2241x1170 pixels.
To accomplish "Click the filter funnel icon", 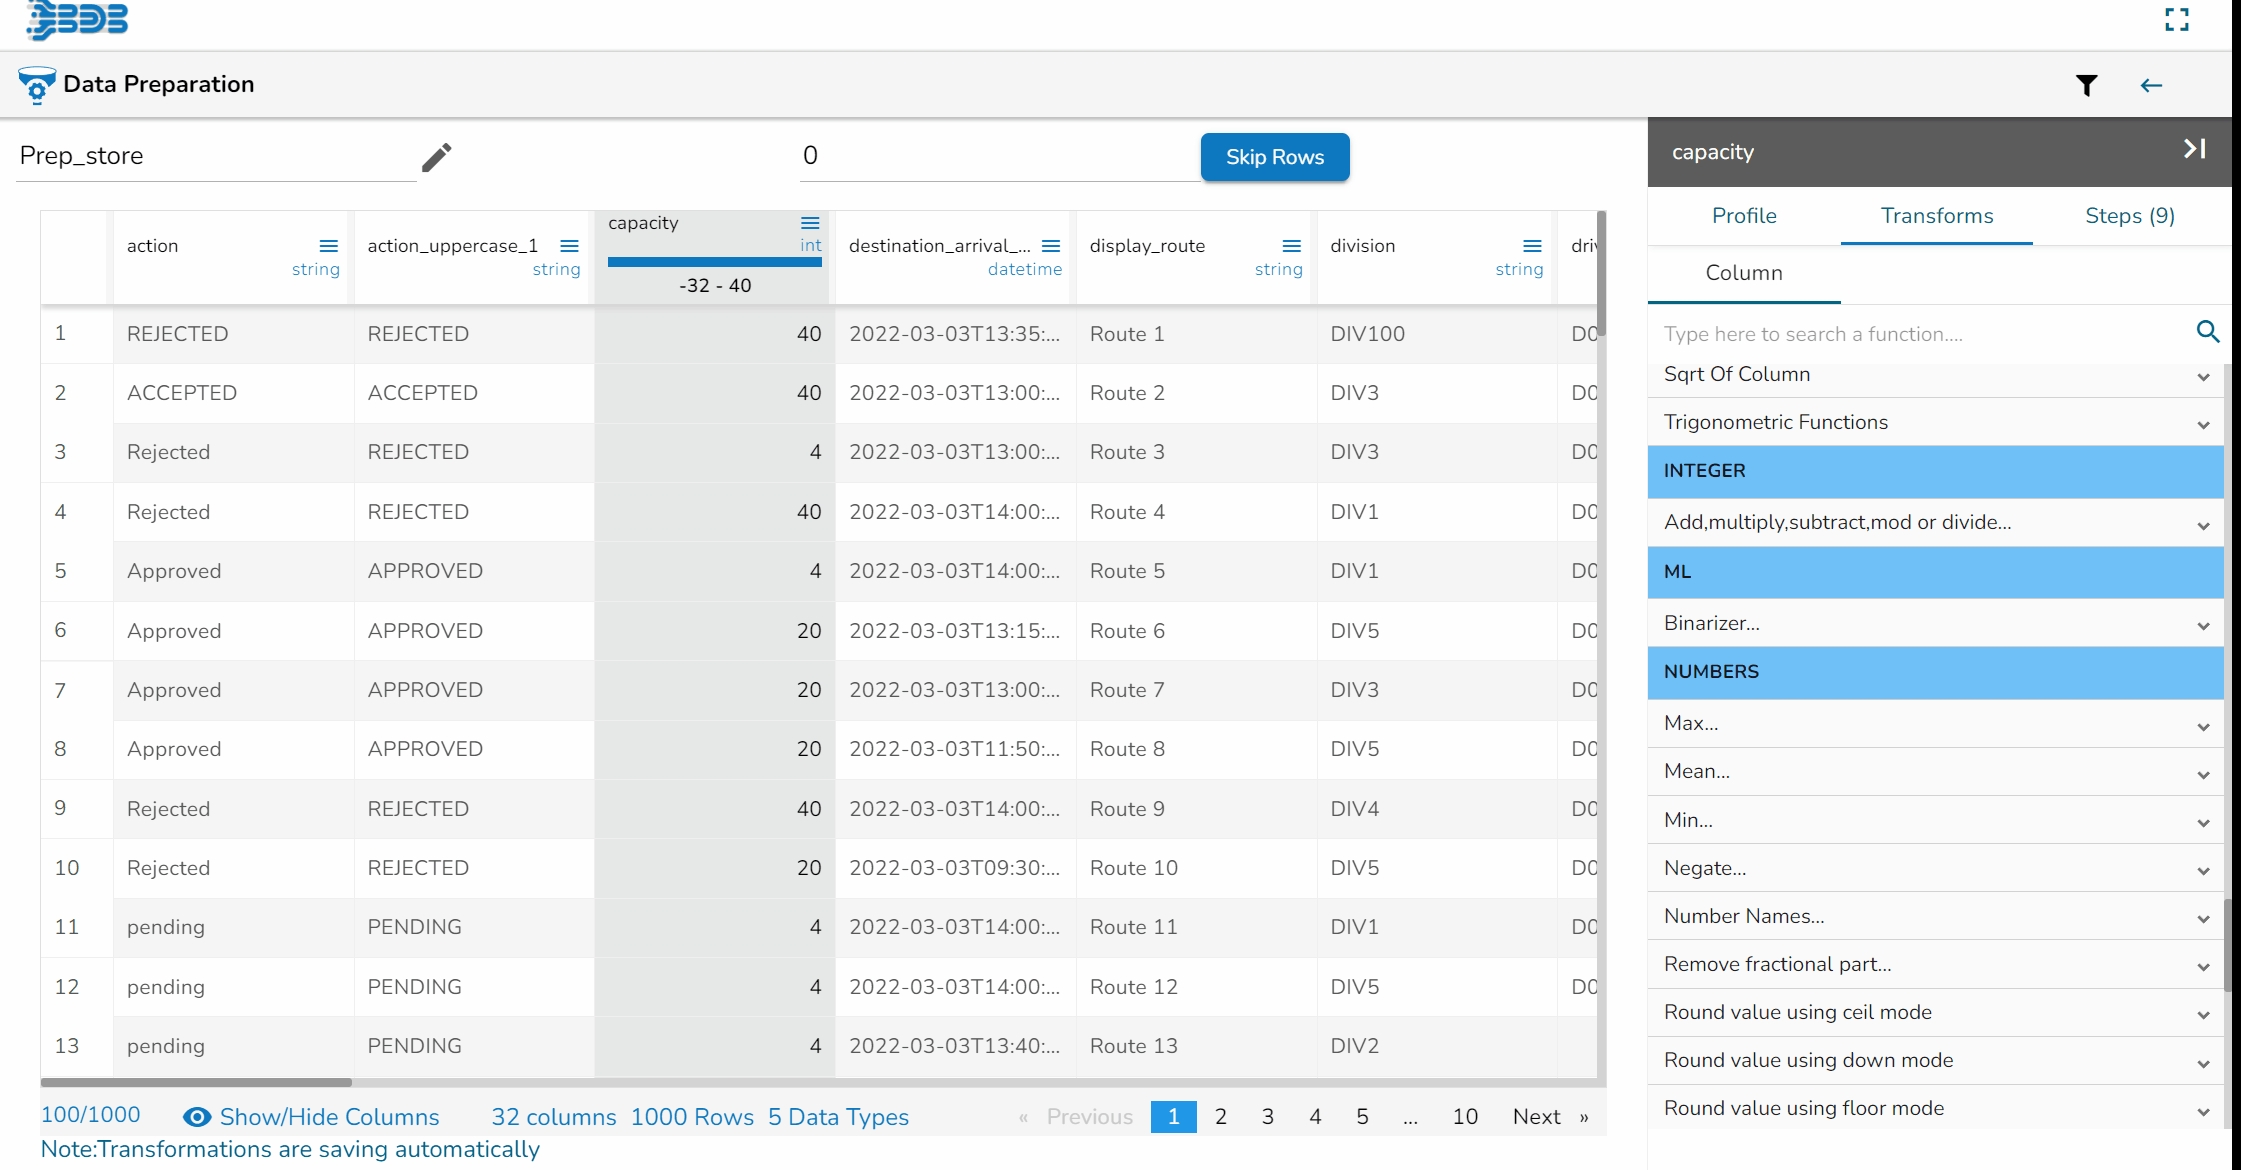I will 2086,86.
